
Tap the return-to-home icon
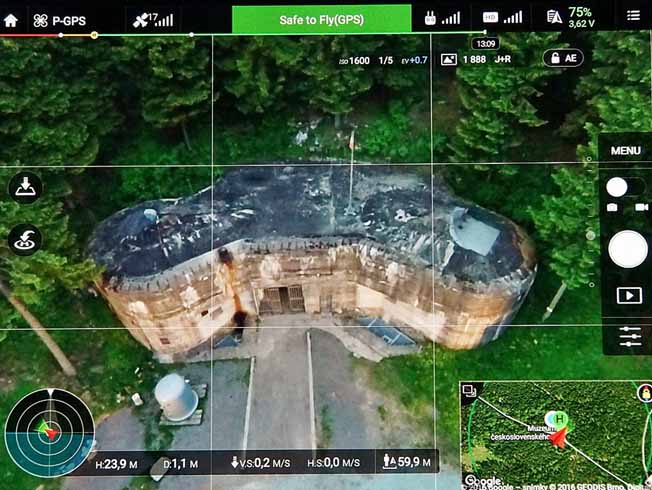(x=25, y=240)
